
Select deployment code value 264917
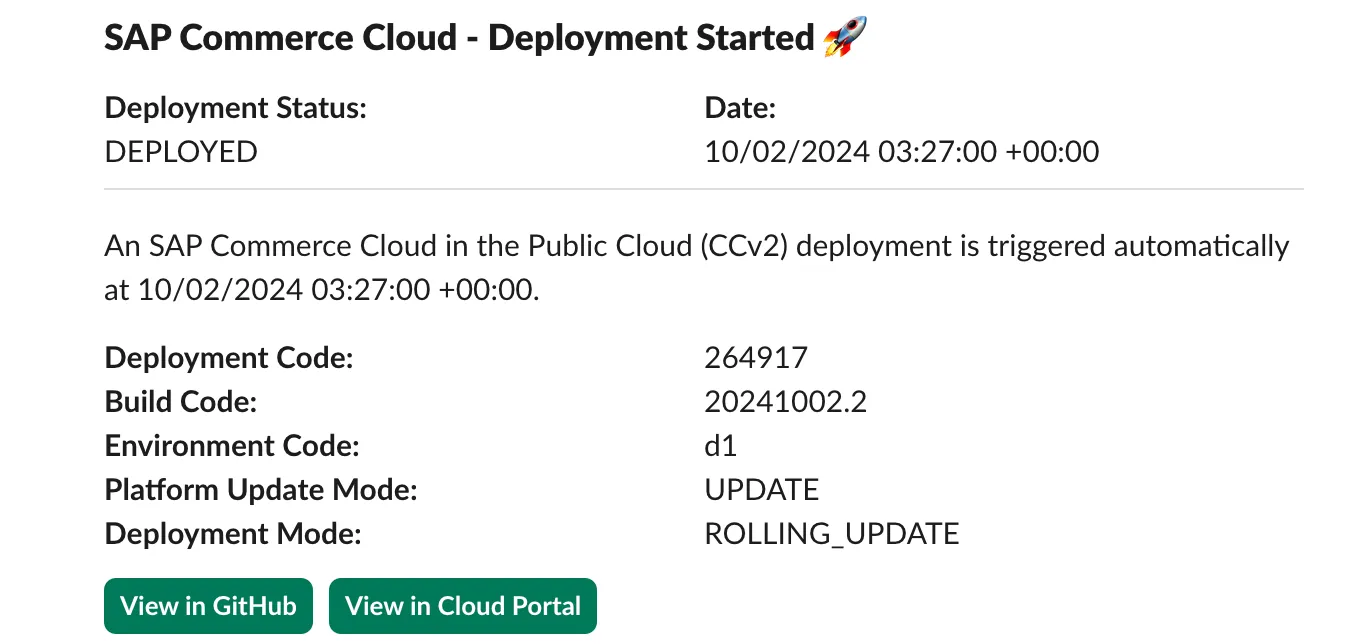pyautogui.click(x=756, y=358)
